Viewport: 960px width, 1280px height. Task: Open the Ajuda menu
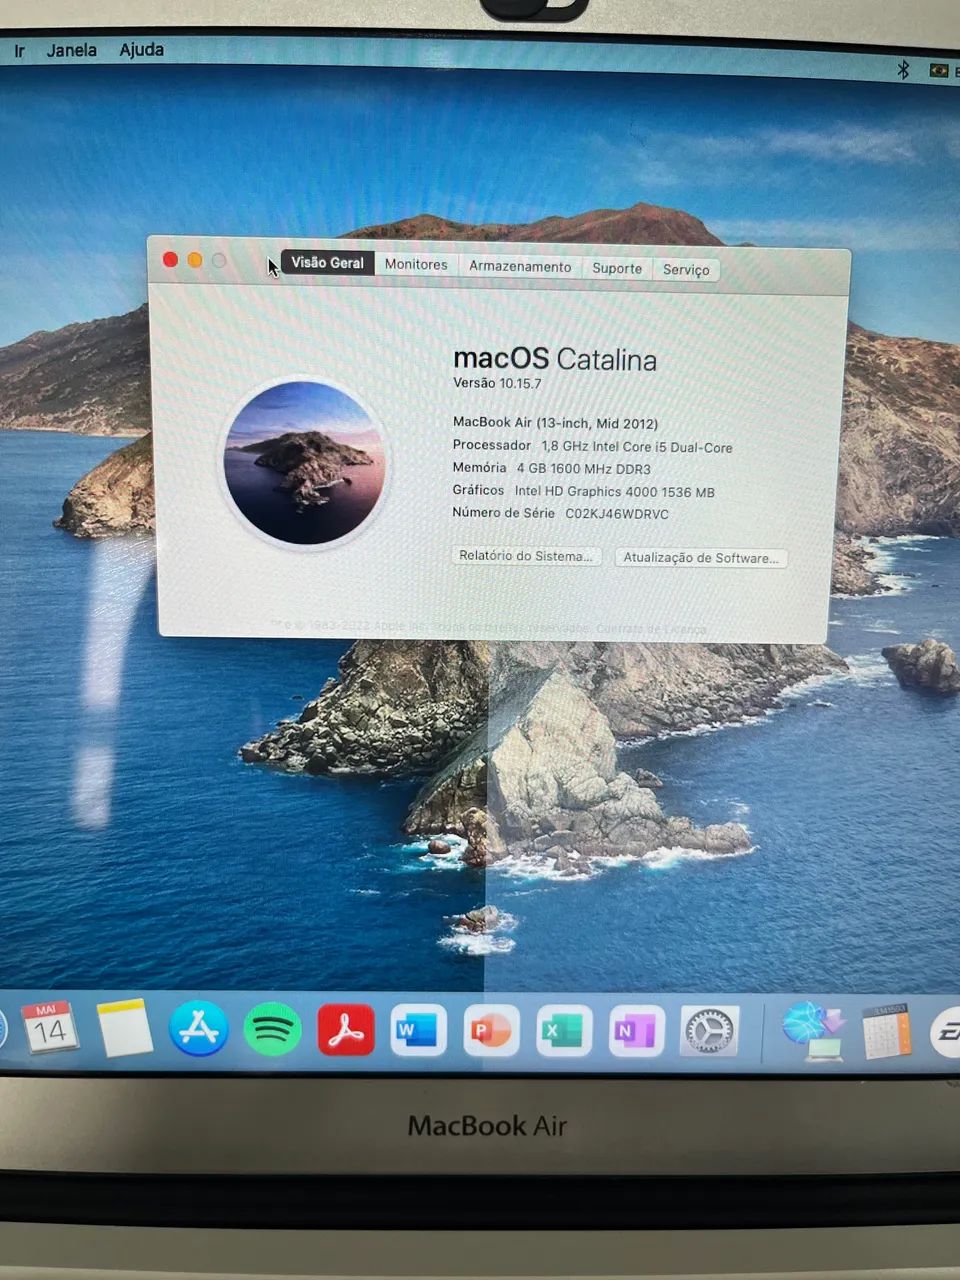point(141,49)
